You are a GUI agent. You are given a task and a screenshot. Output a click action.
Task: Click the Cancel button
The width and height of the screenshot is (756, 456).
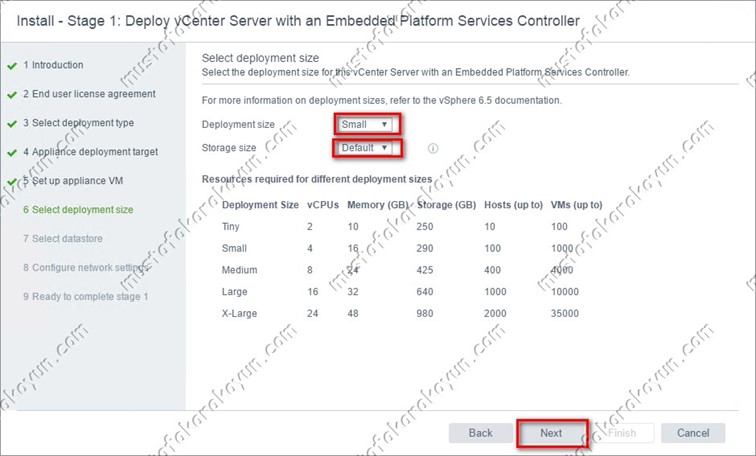click(693, 433)
